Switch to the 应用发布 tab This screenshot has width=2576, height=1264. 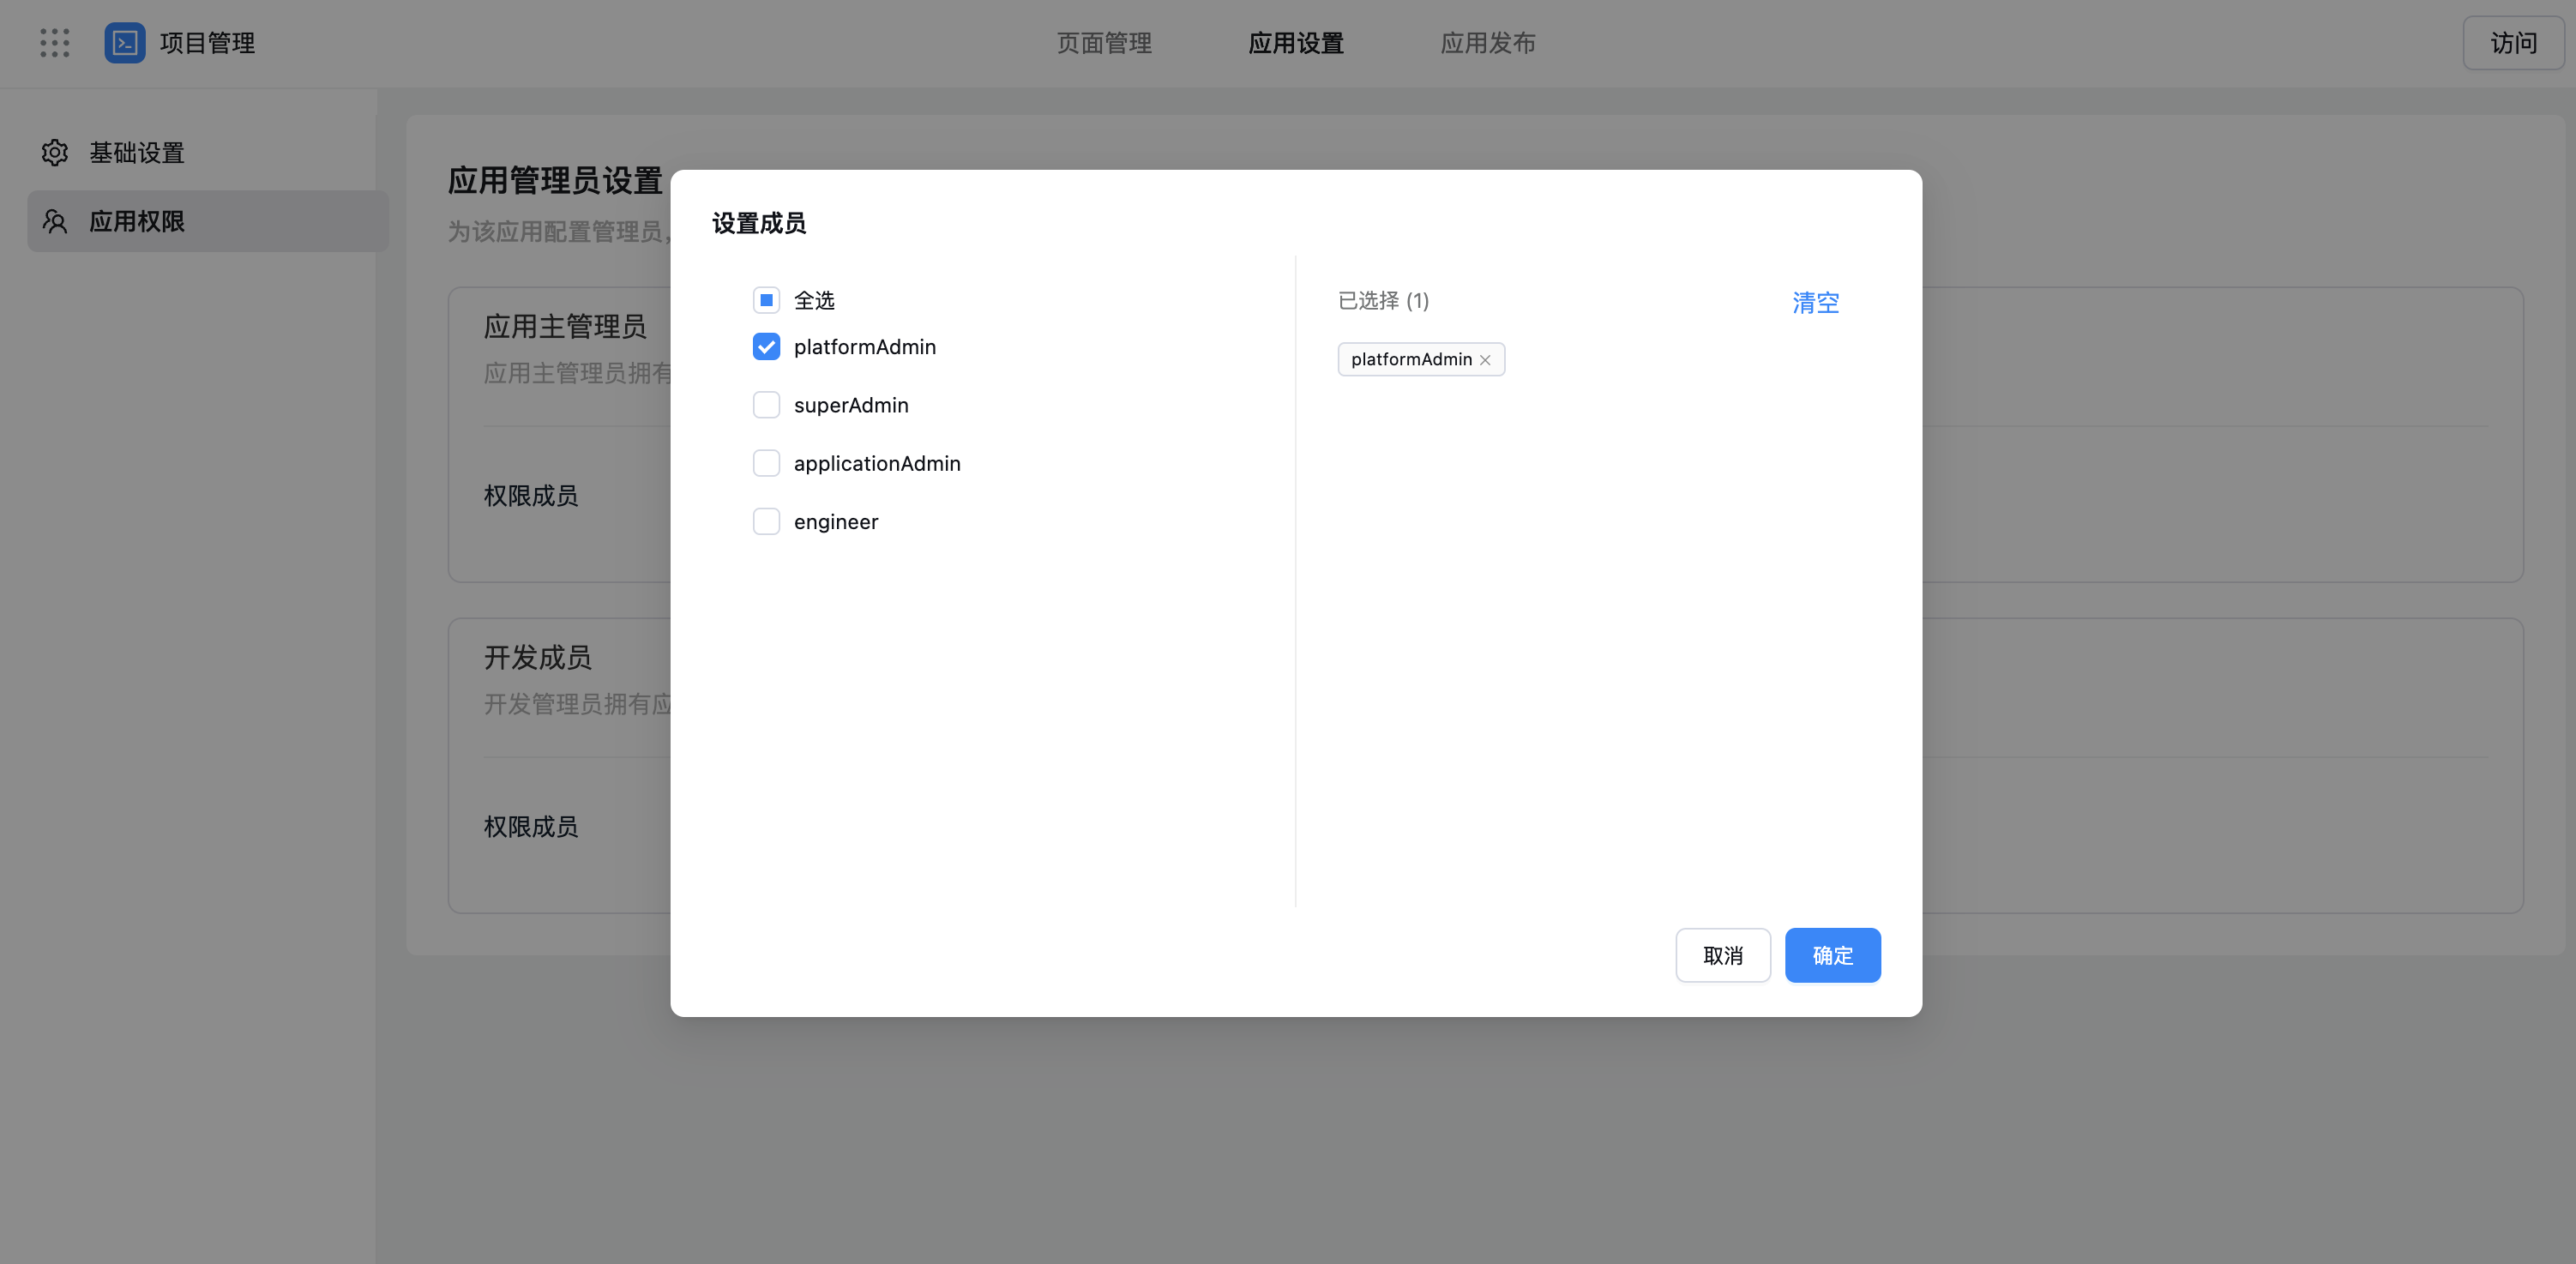pyautogui.click(x=1488, y=43)
